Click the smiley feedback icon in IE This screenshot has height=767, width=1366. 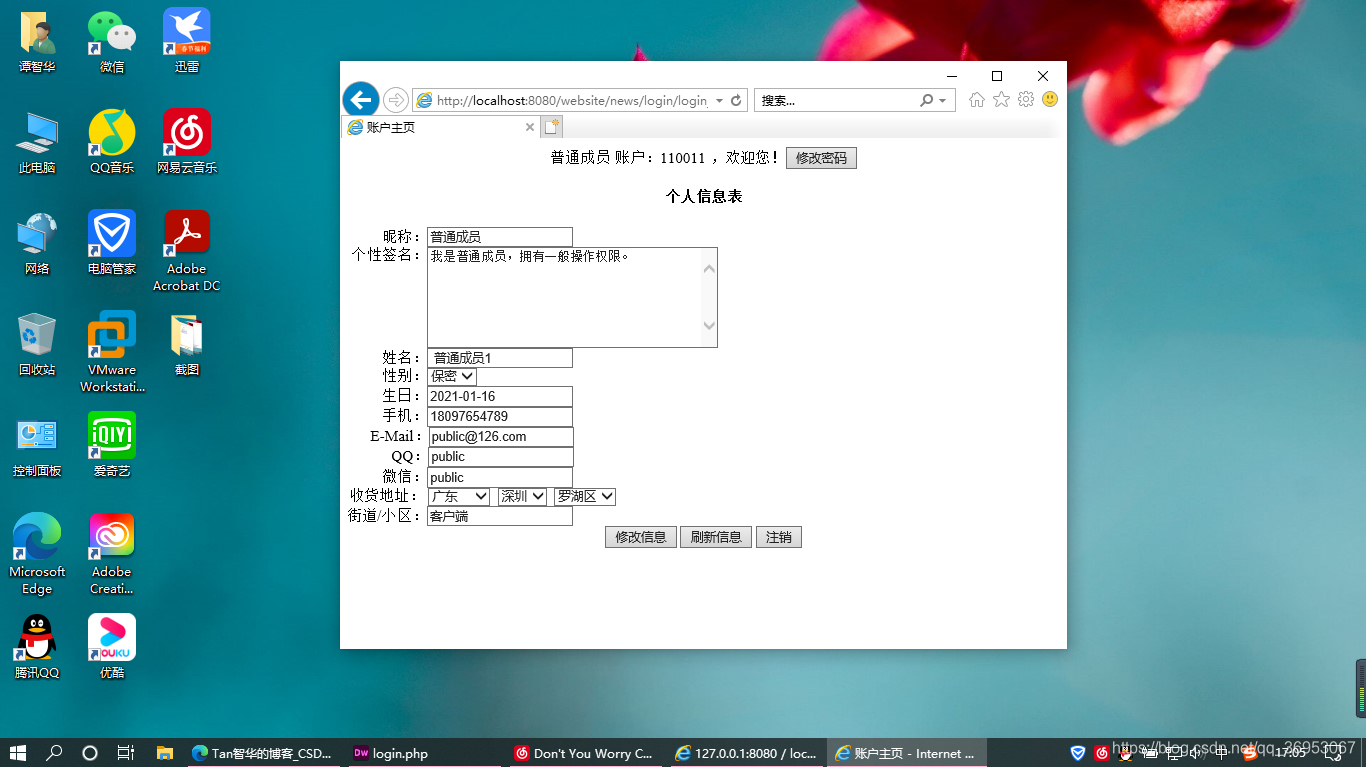(x=1049, y=100)
